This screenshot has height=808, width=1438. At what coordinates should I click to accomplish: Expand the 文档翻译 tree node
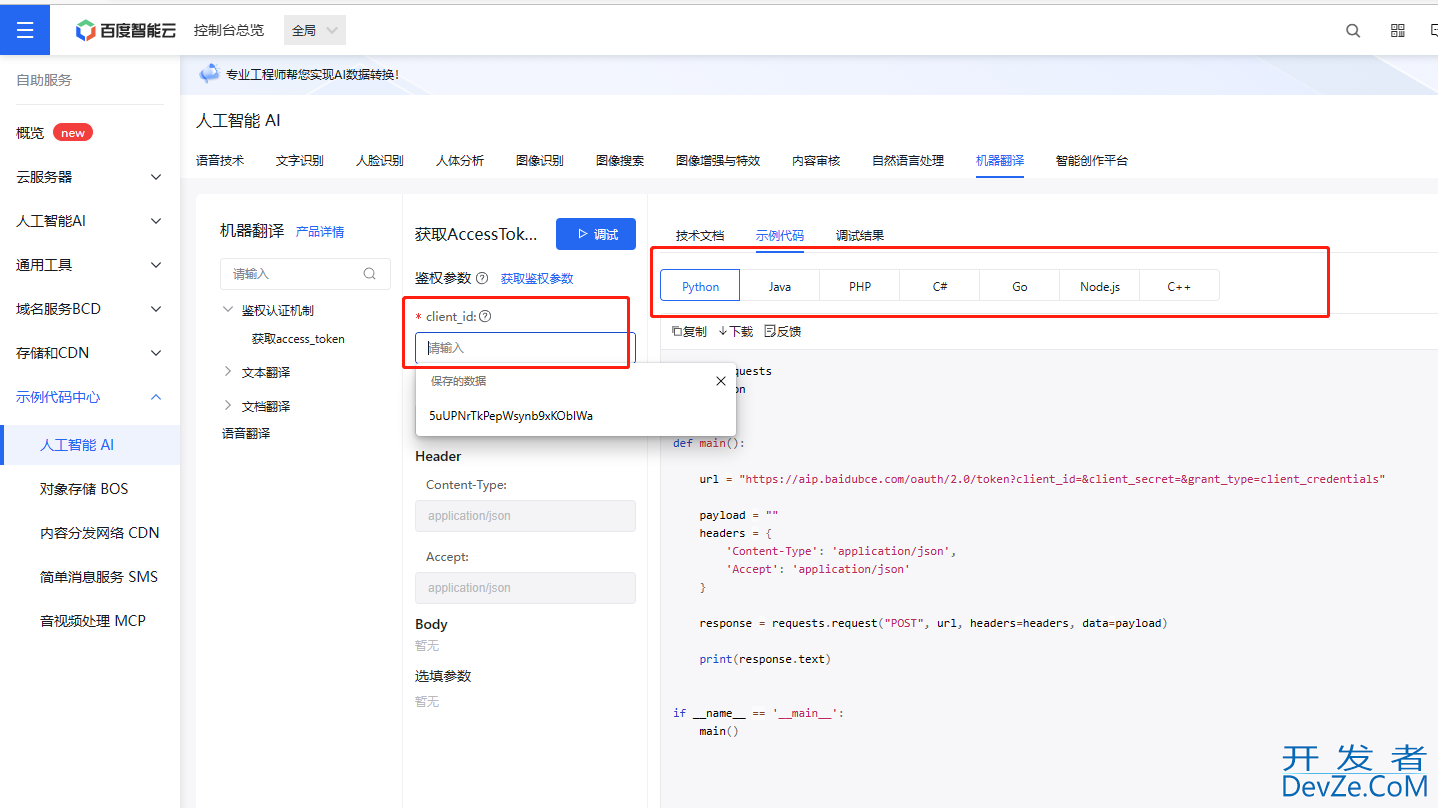pos(228,405)
